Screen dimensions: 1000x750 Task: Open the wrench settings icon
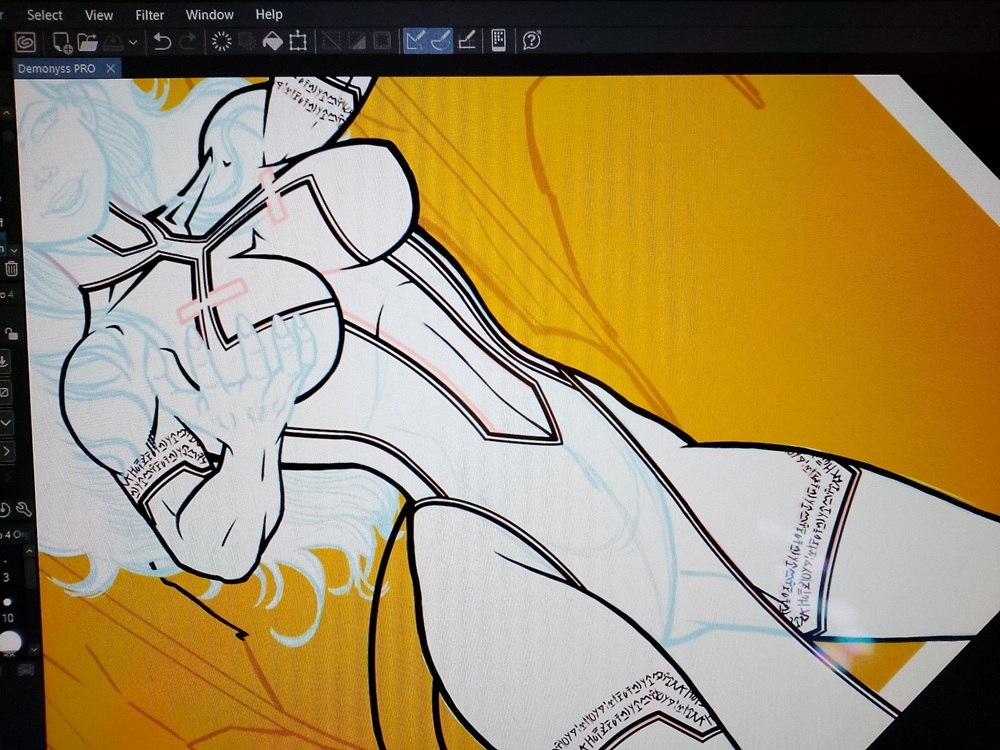coord(24,509)
